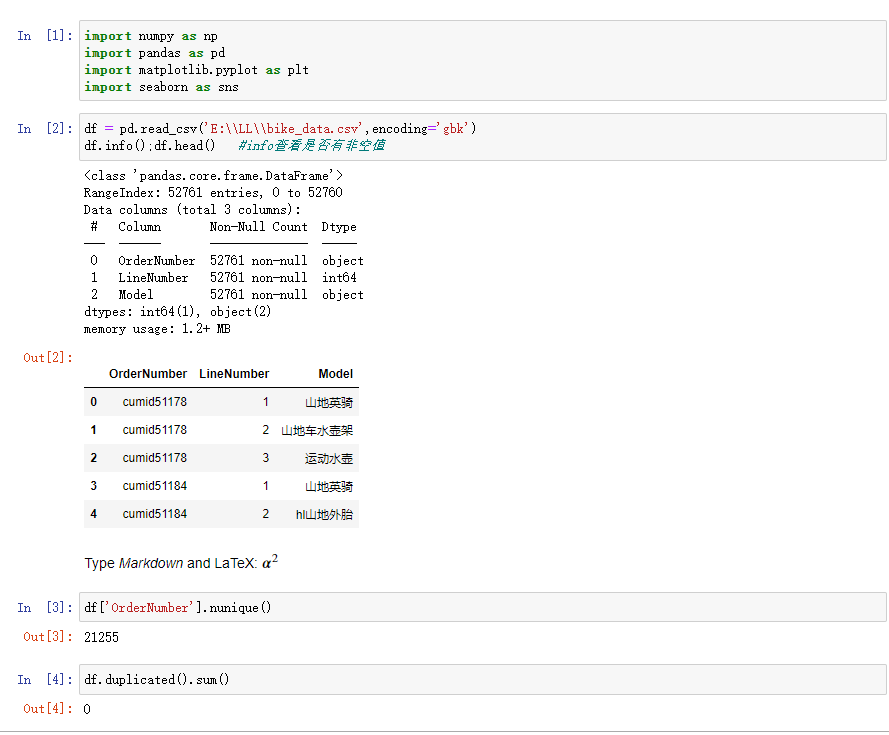The height and width of the screenshot is (735, 889).
Task: Click the OrderNumber row in info output
Action: point(226,261)
